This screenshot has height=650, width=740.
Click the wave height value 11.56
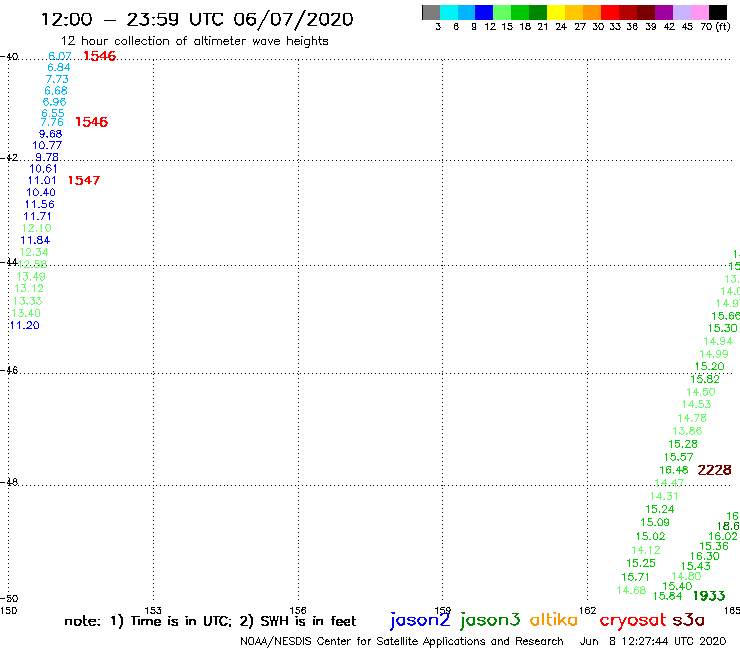click(x=40, y=204)
